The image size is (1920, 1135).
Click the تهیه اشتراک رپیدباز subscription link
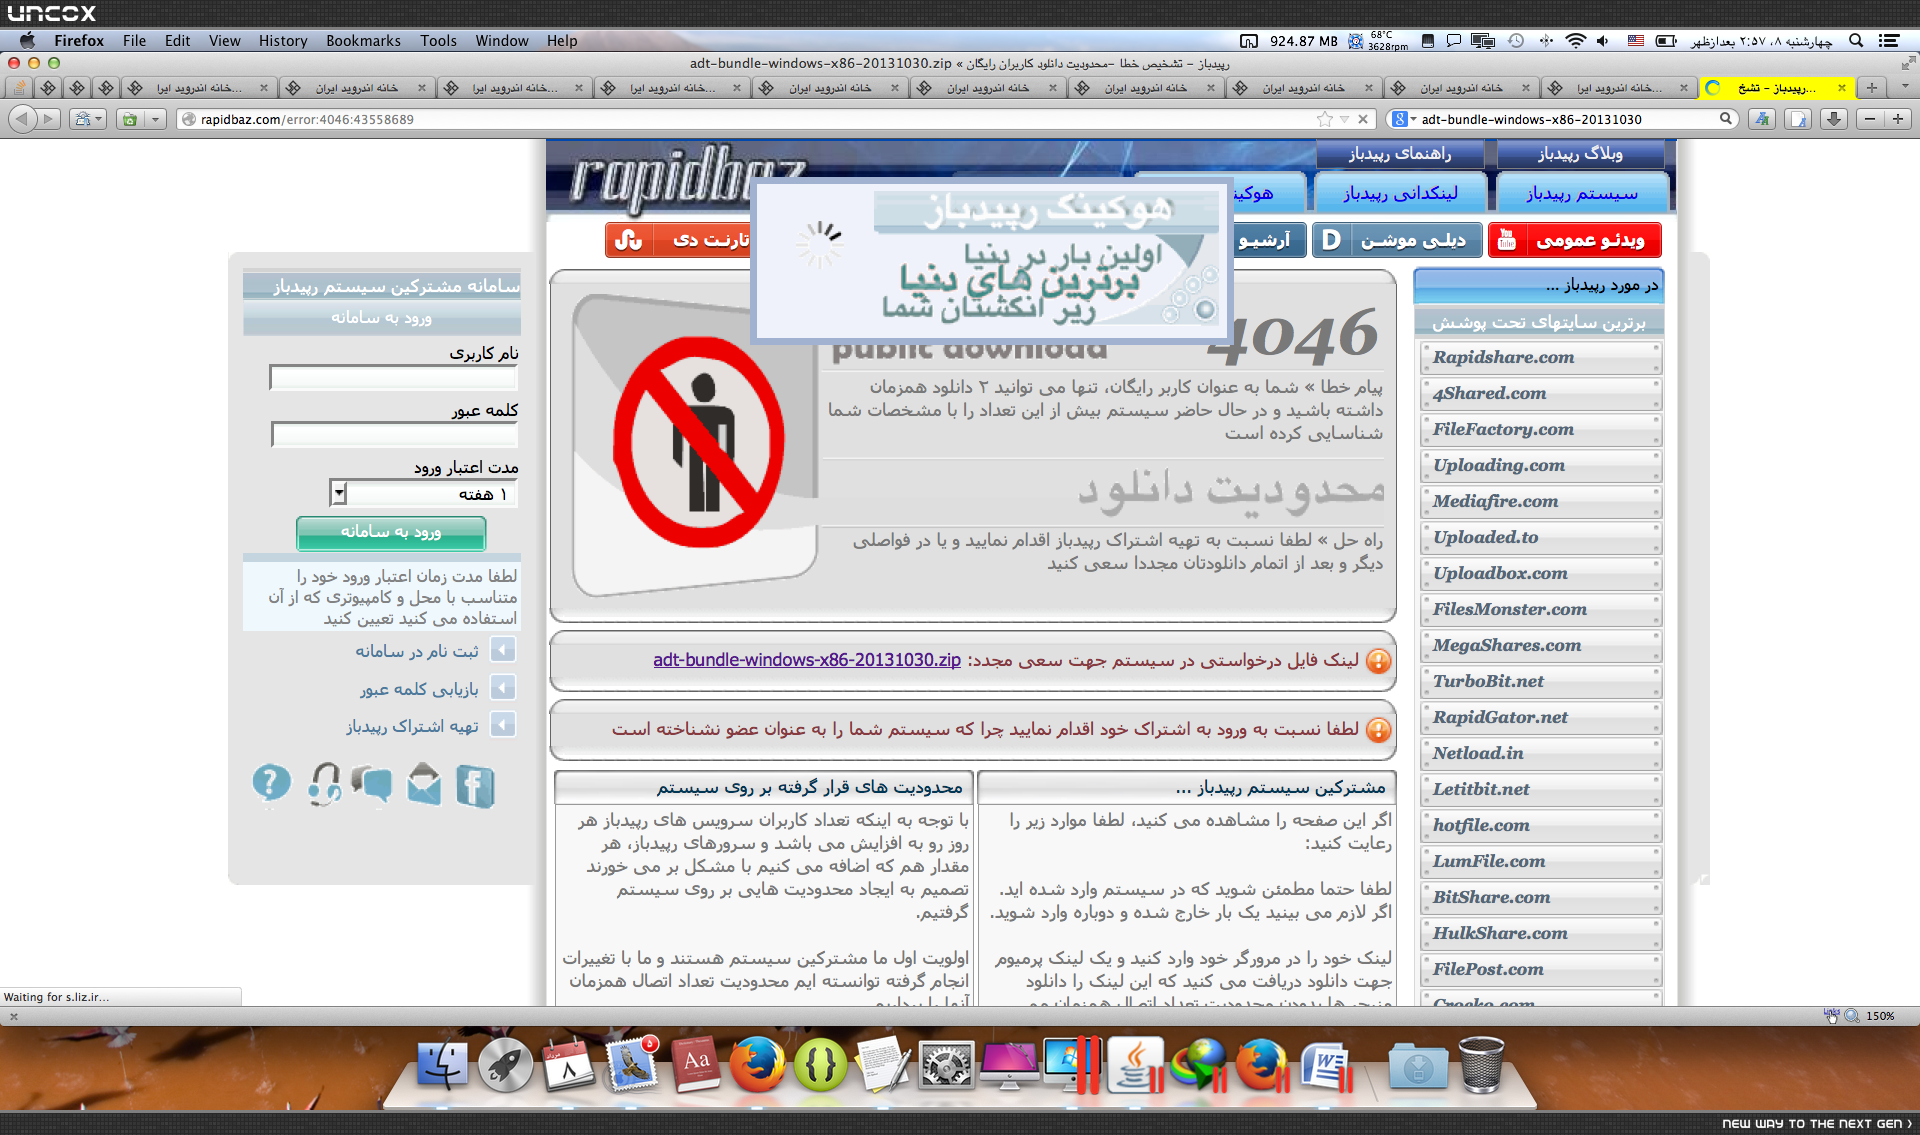(x=412, y=726)
